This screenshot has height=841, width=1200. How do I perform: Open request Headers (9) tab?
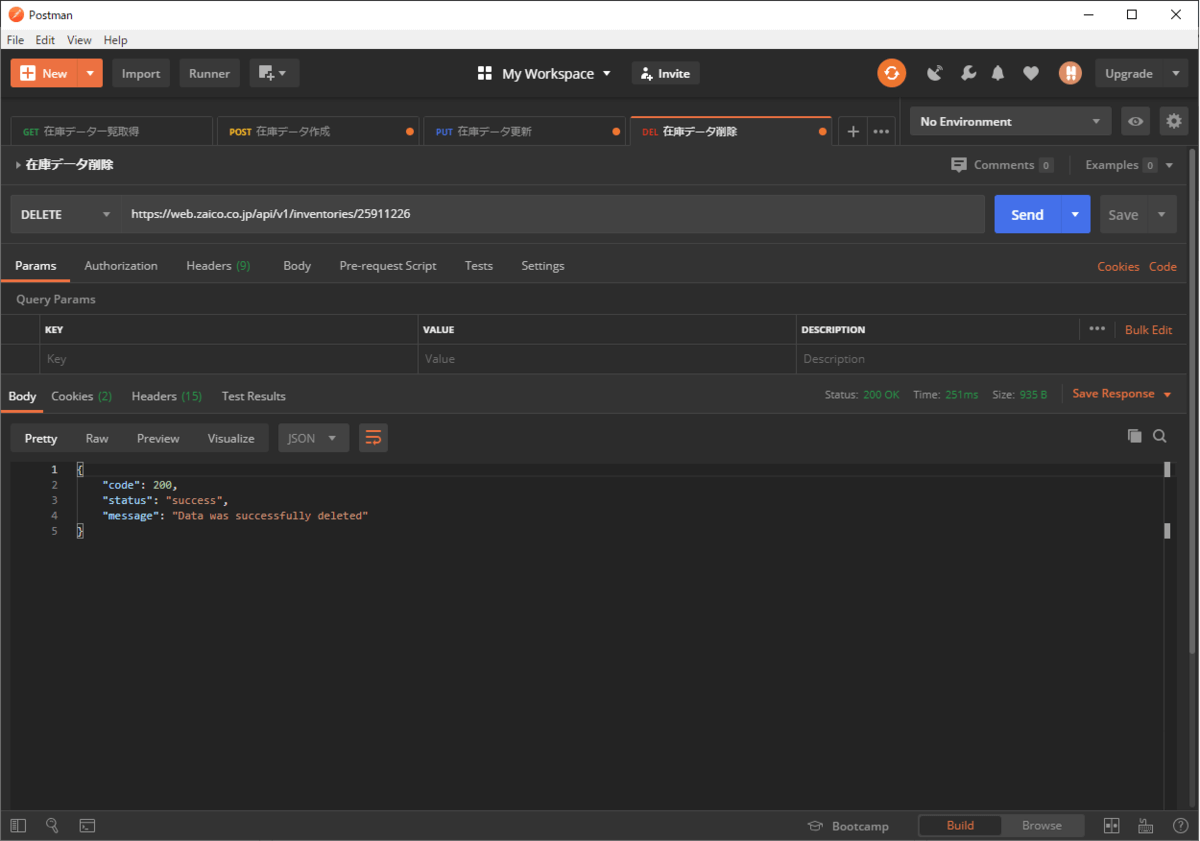pyautogui.click(x=218, y=266)
